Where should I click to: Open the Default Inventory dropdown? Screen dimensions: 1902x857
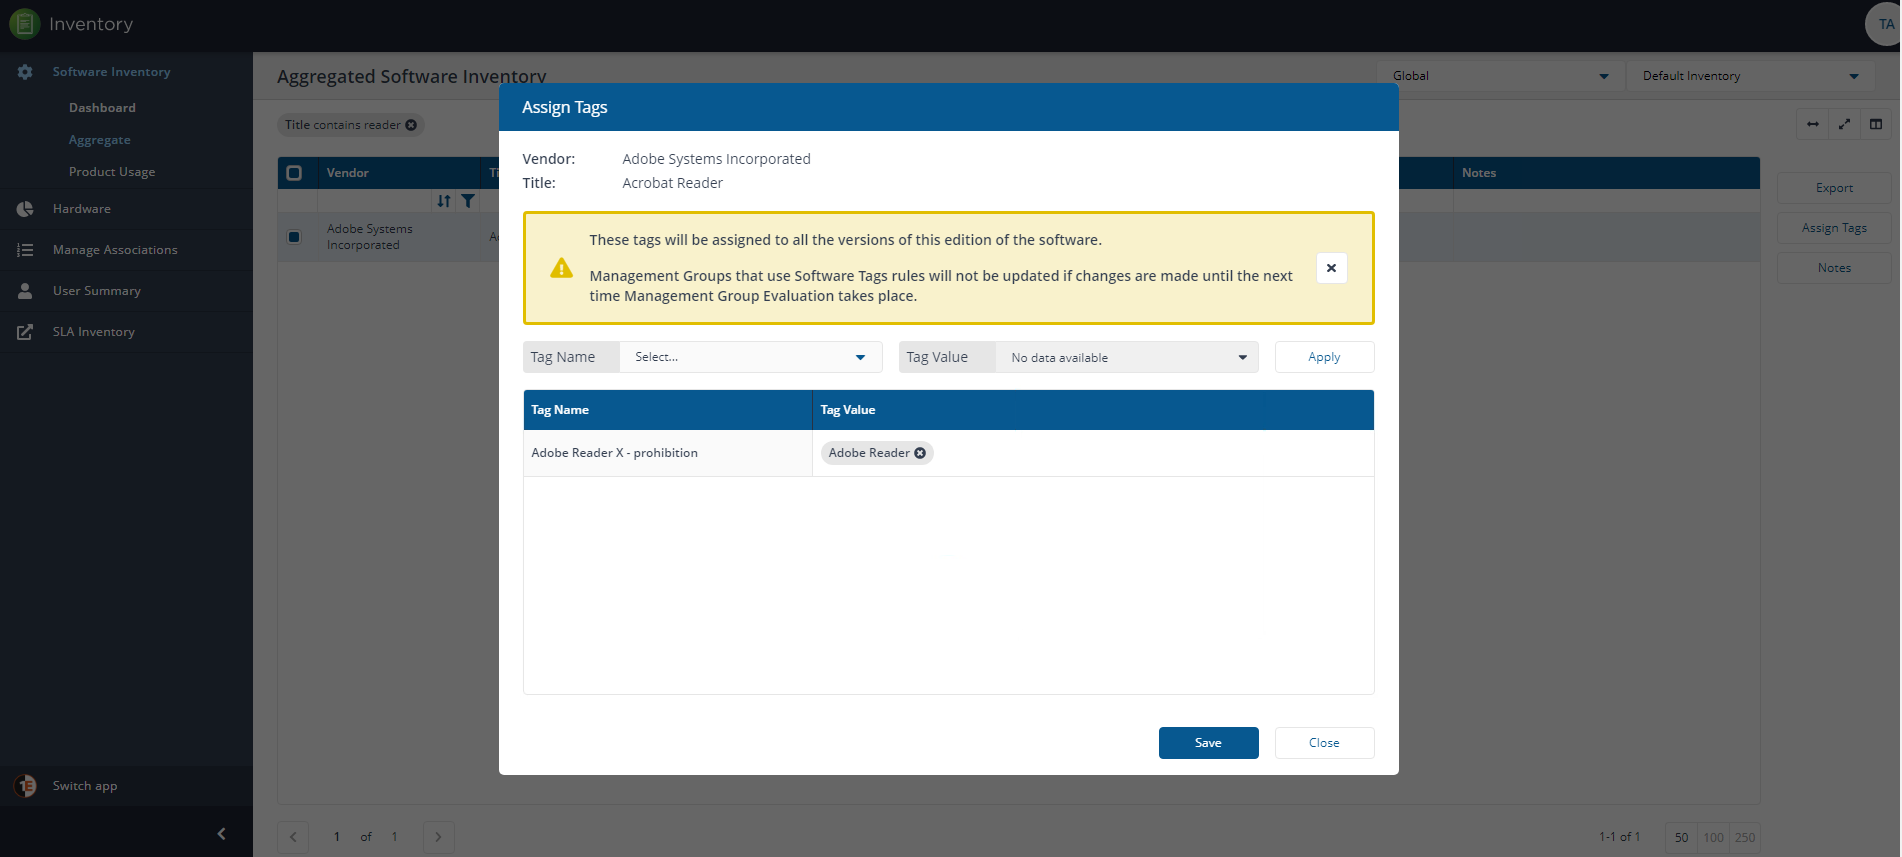click(x=1750, y=76)
